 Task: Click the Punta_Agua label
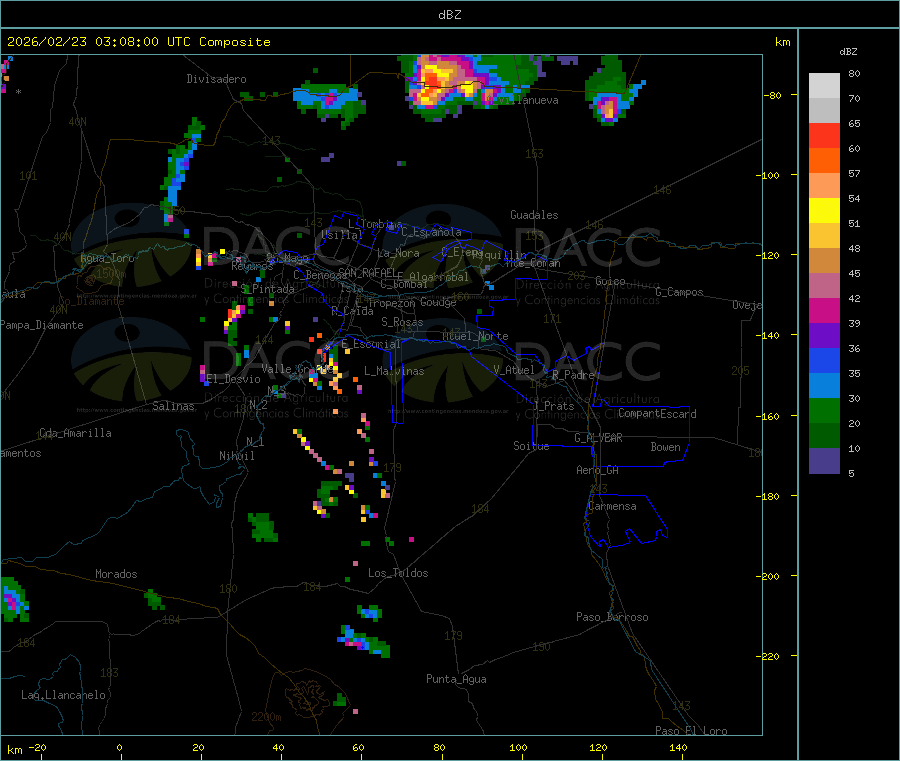coord(456,679)
